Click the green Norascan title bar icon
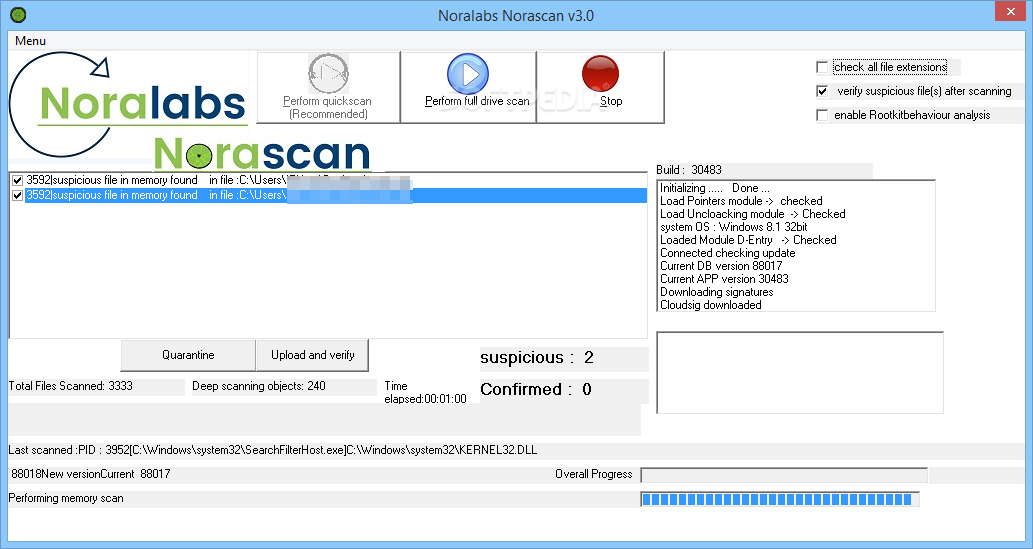The image size is (1033, 549). (x=18, y=14)
